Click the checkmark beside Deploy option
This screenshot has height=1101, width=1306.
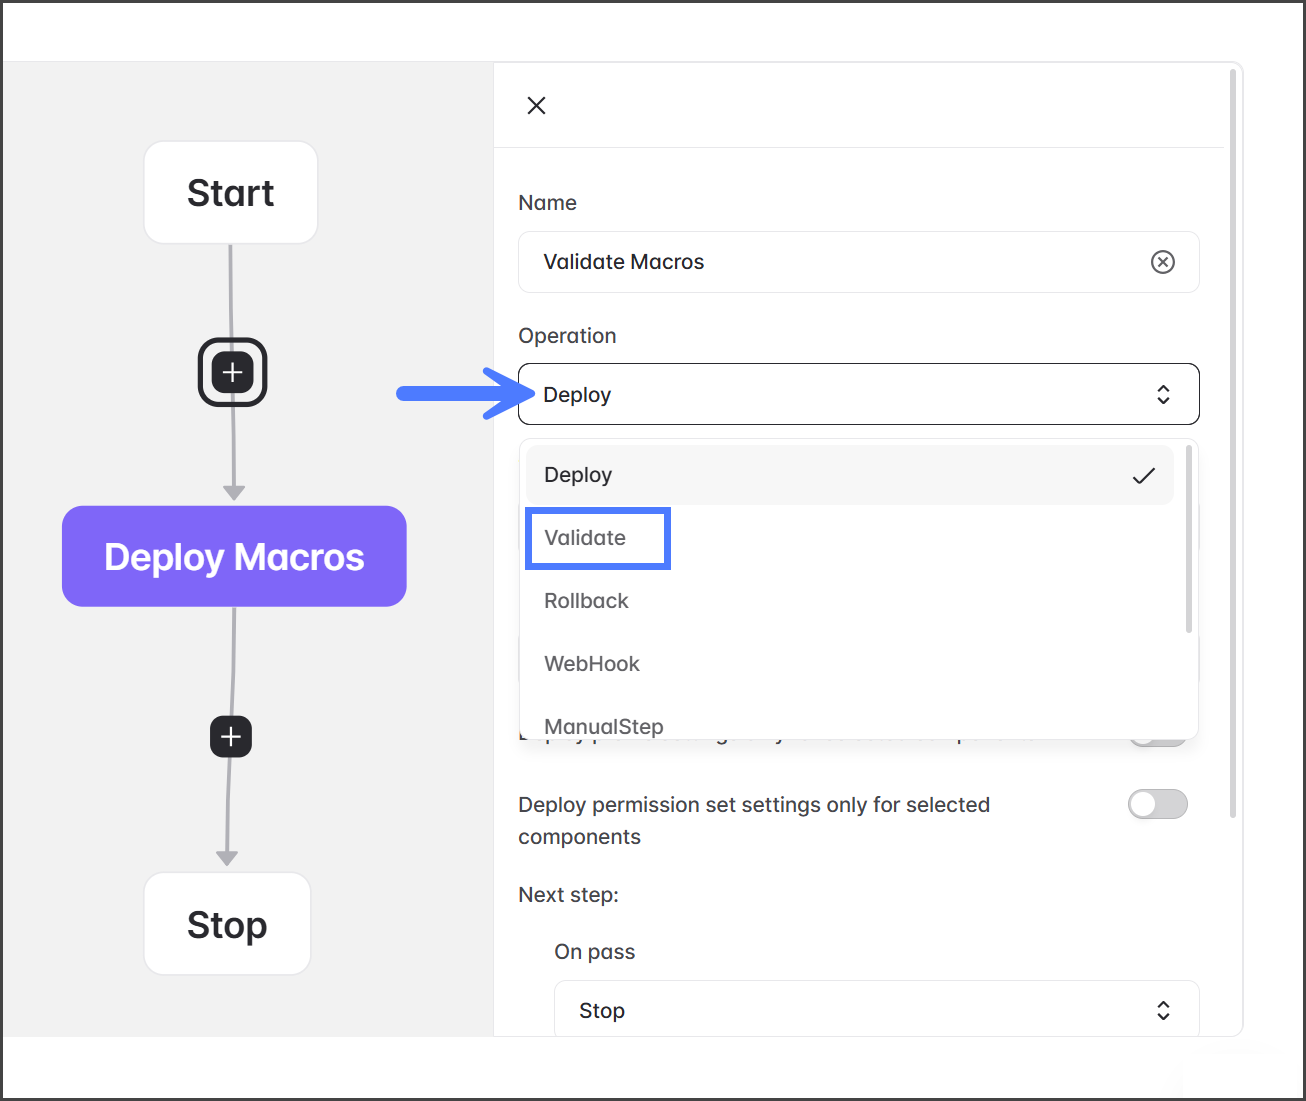coord(1143,476)
